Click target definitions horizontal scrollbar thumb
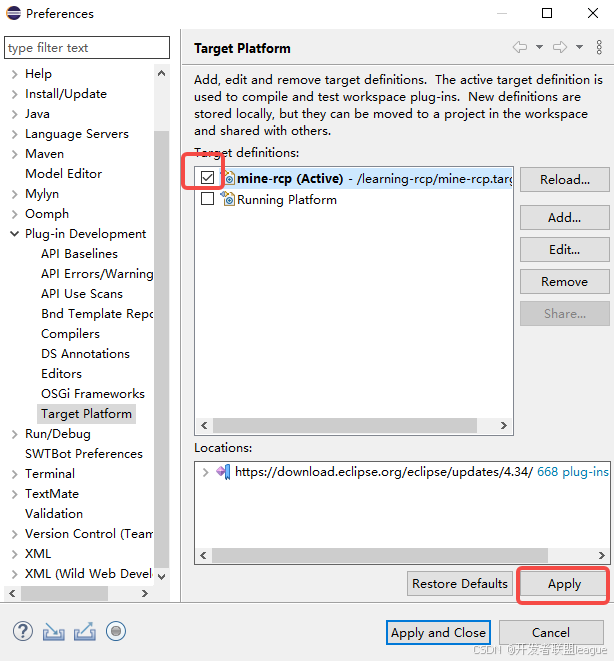The image size is (614, 661). click(x=345, y=425)
